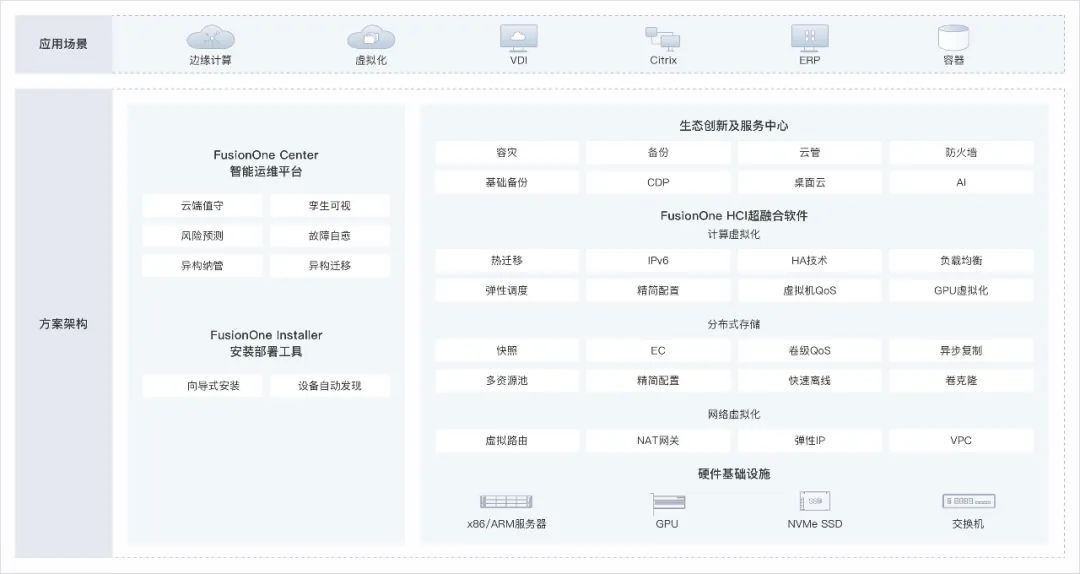
Task: Choose the 云管 box
Action: coord(809,152)
